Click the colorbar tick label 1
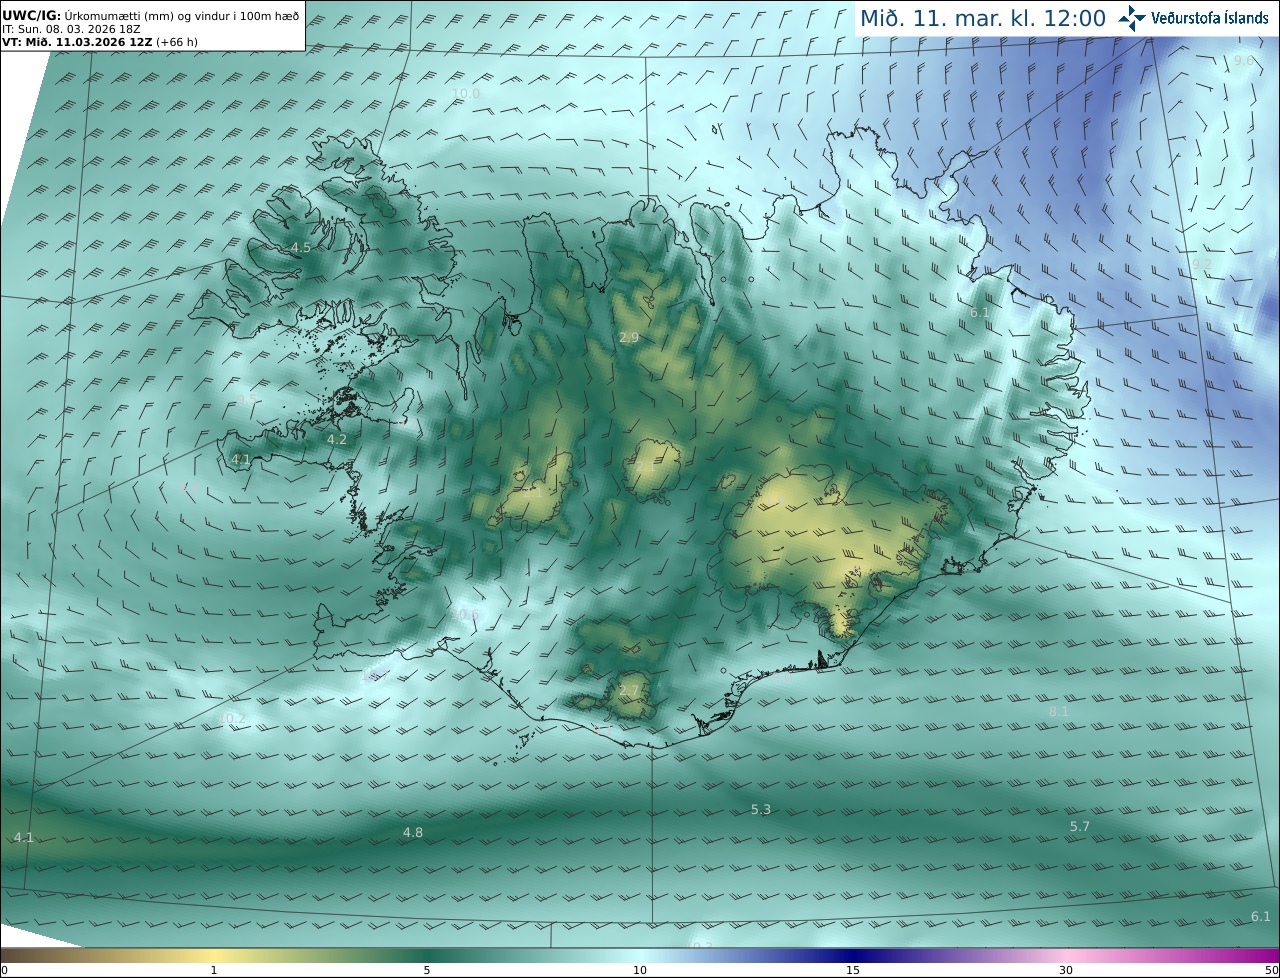Viewport: 1280px width, 978px height. pos(214,970)
